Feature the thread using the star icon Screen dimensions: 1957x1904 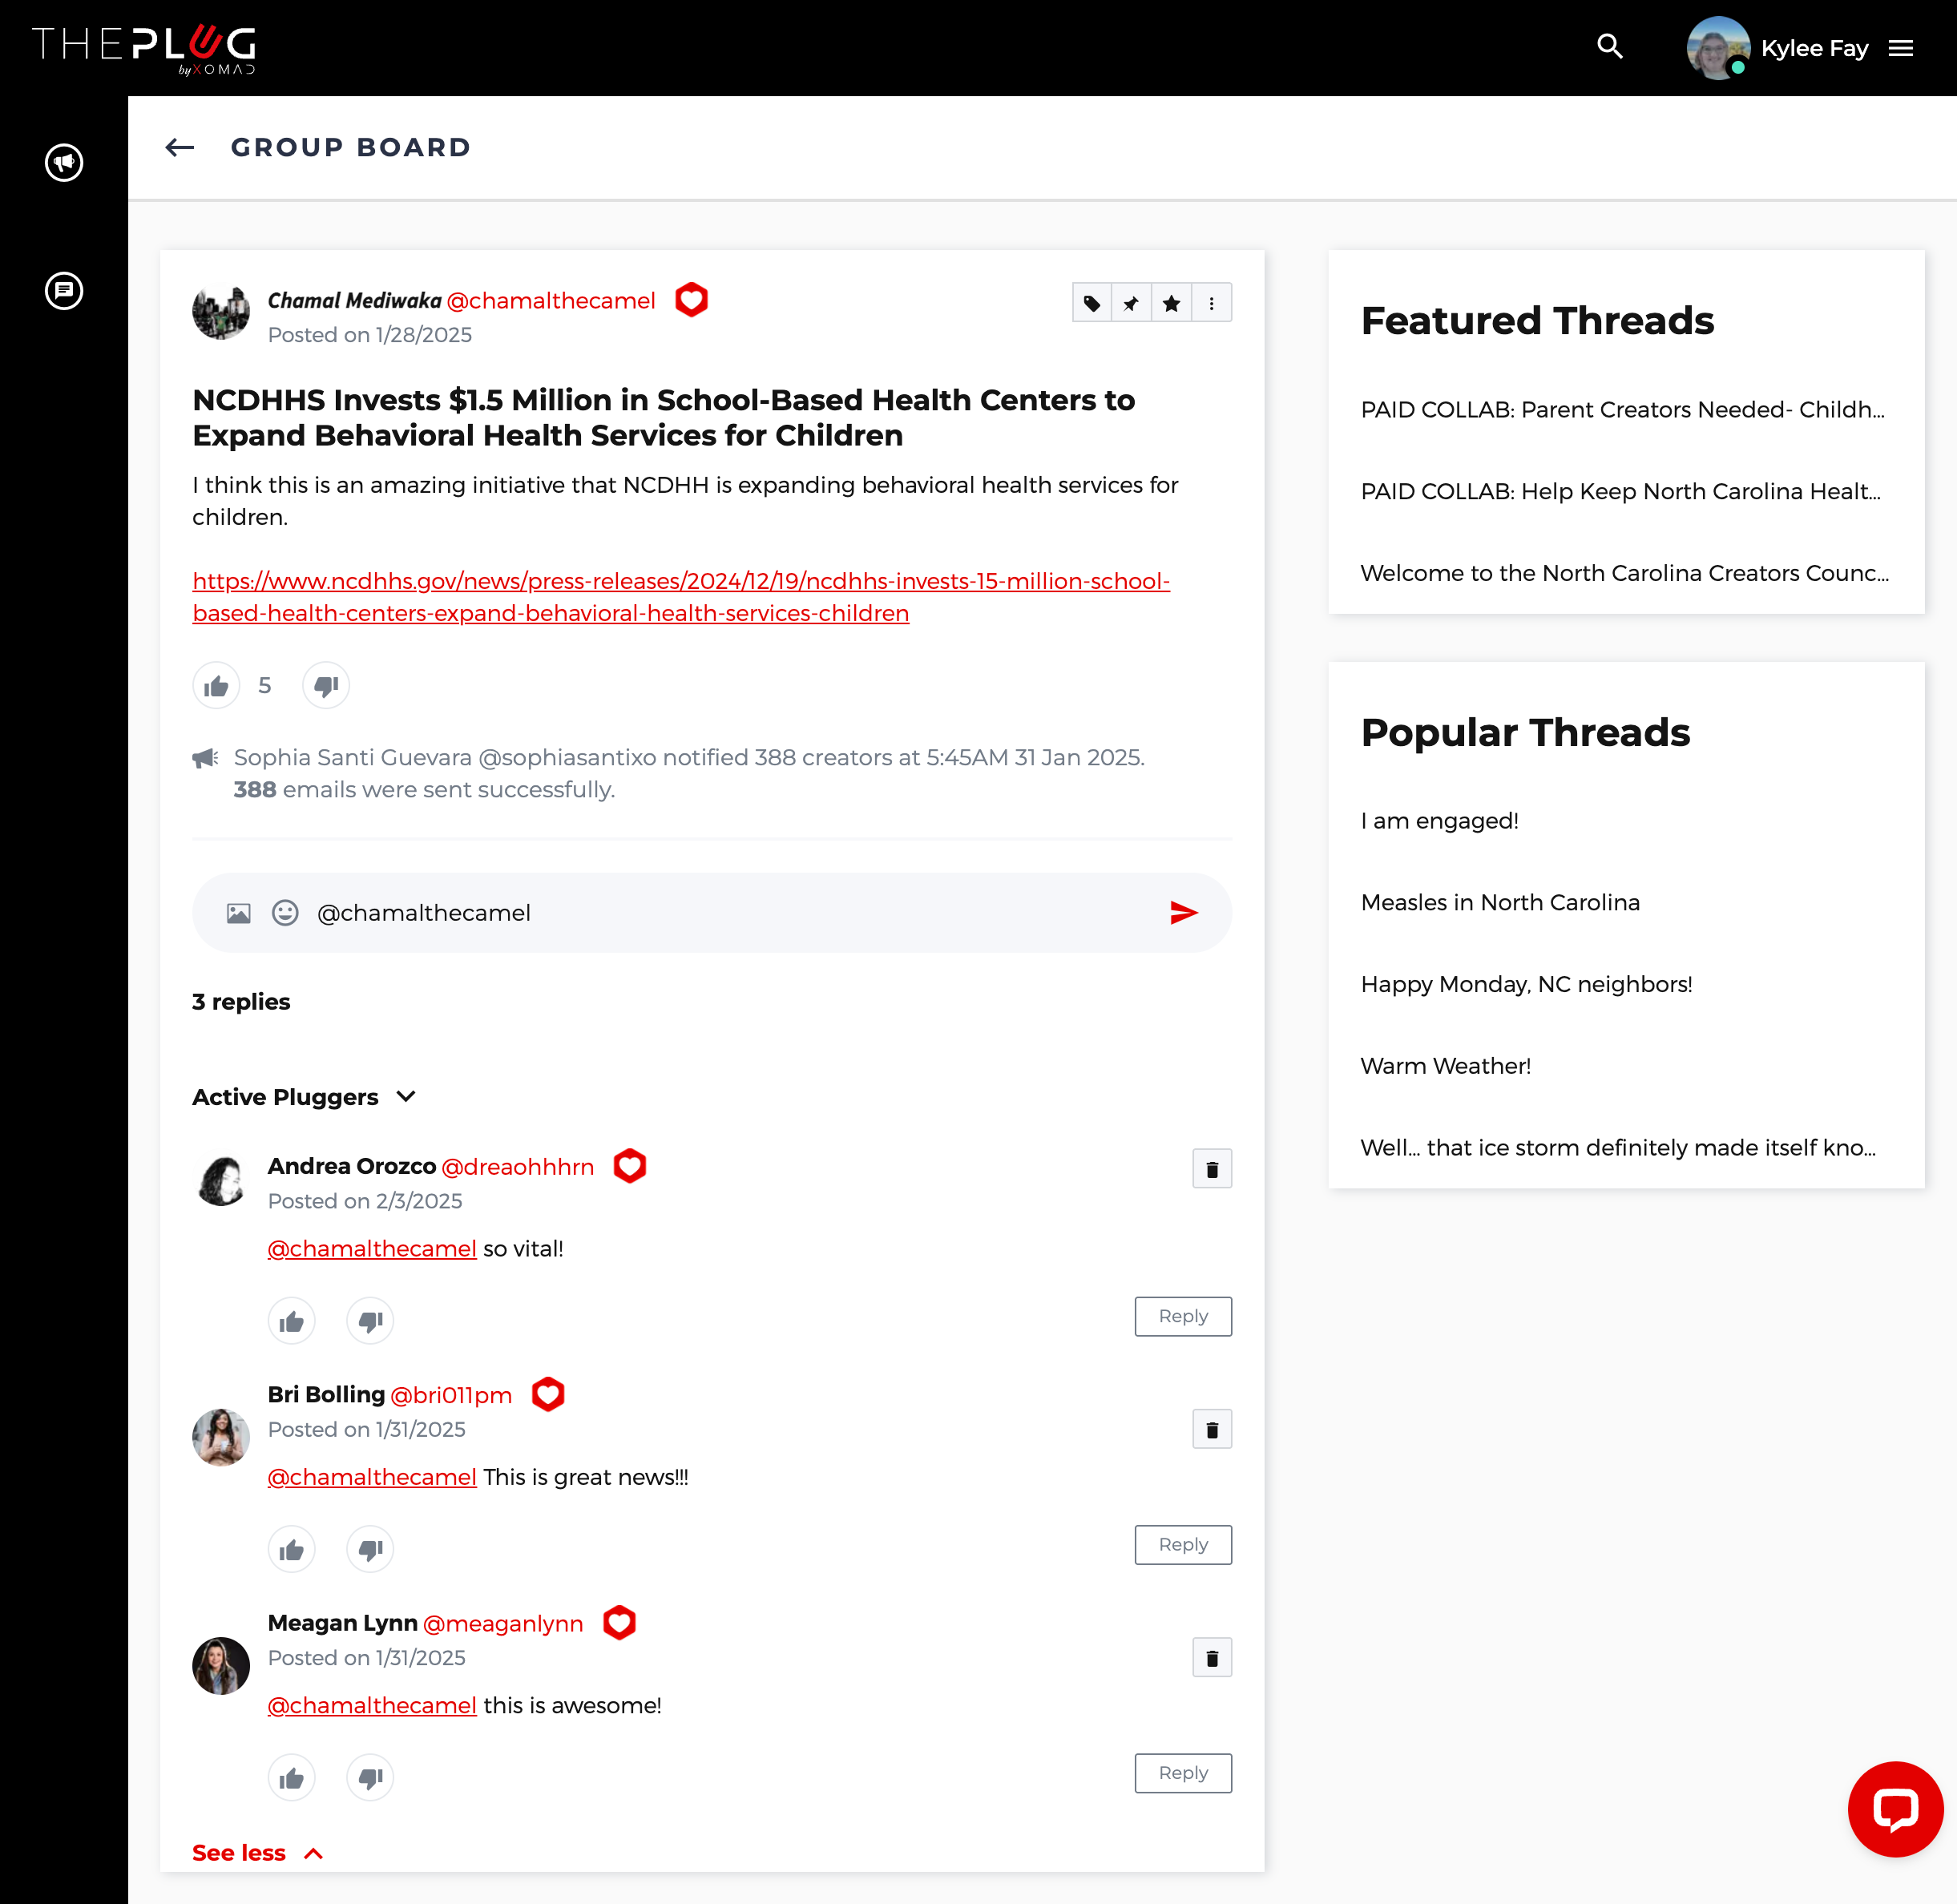tap(1171, 303)
